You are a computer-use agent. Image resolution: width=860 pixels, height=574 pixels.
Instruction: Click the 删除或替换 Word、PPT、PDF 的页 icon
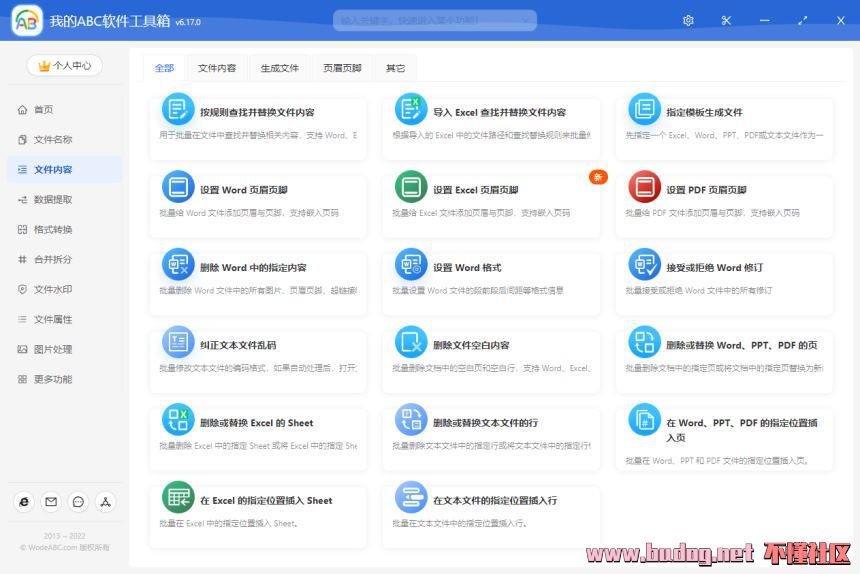[644, 342]
